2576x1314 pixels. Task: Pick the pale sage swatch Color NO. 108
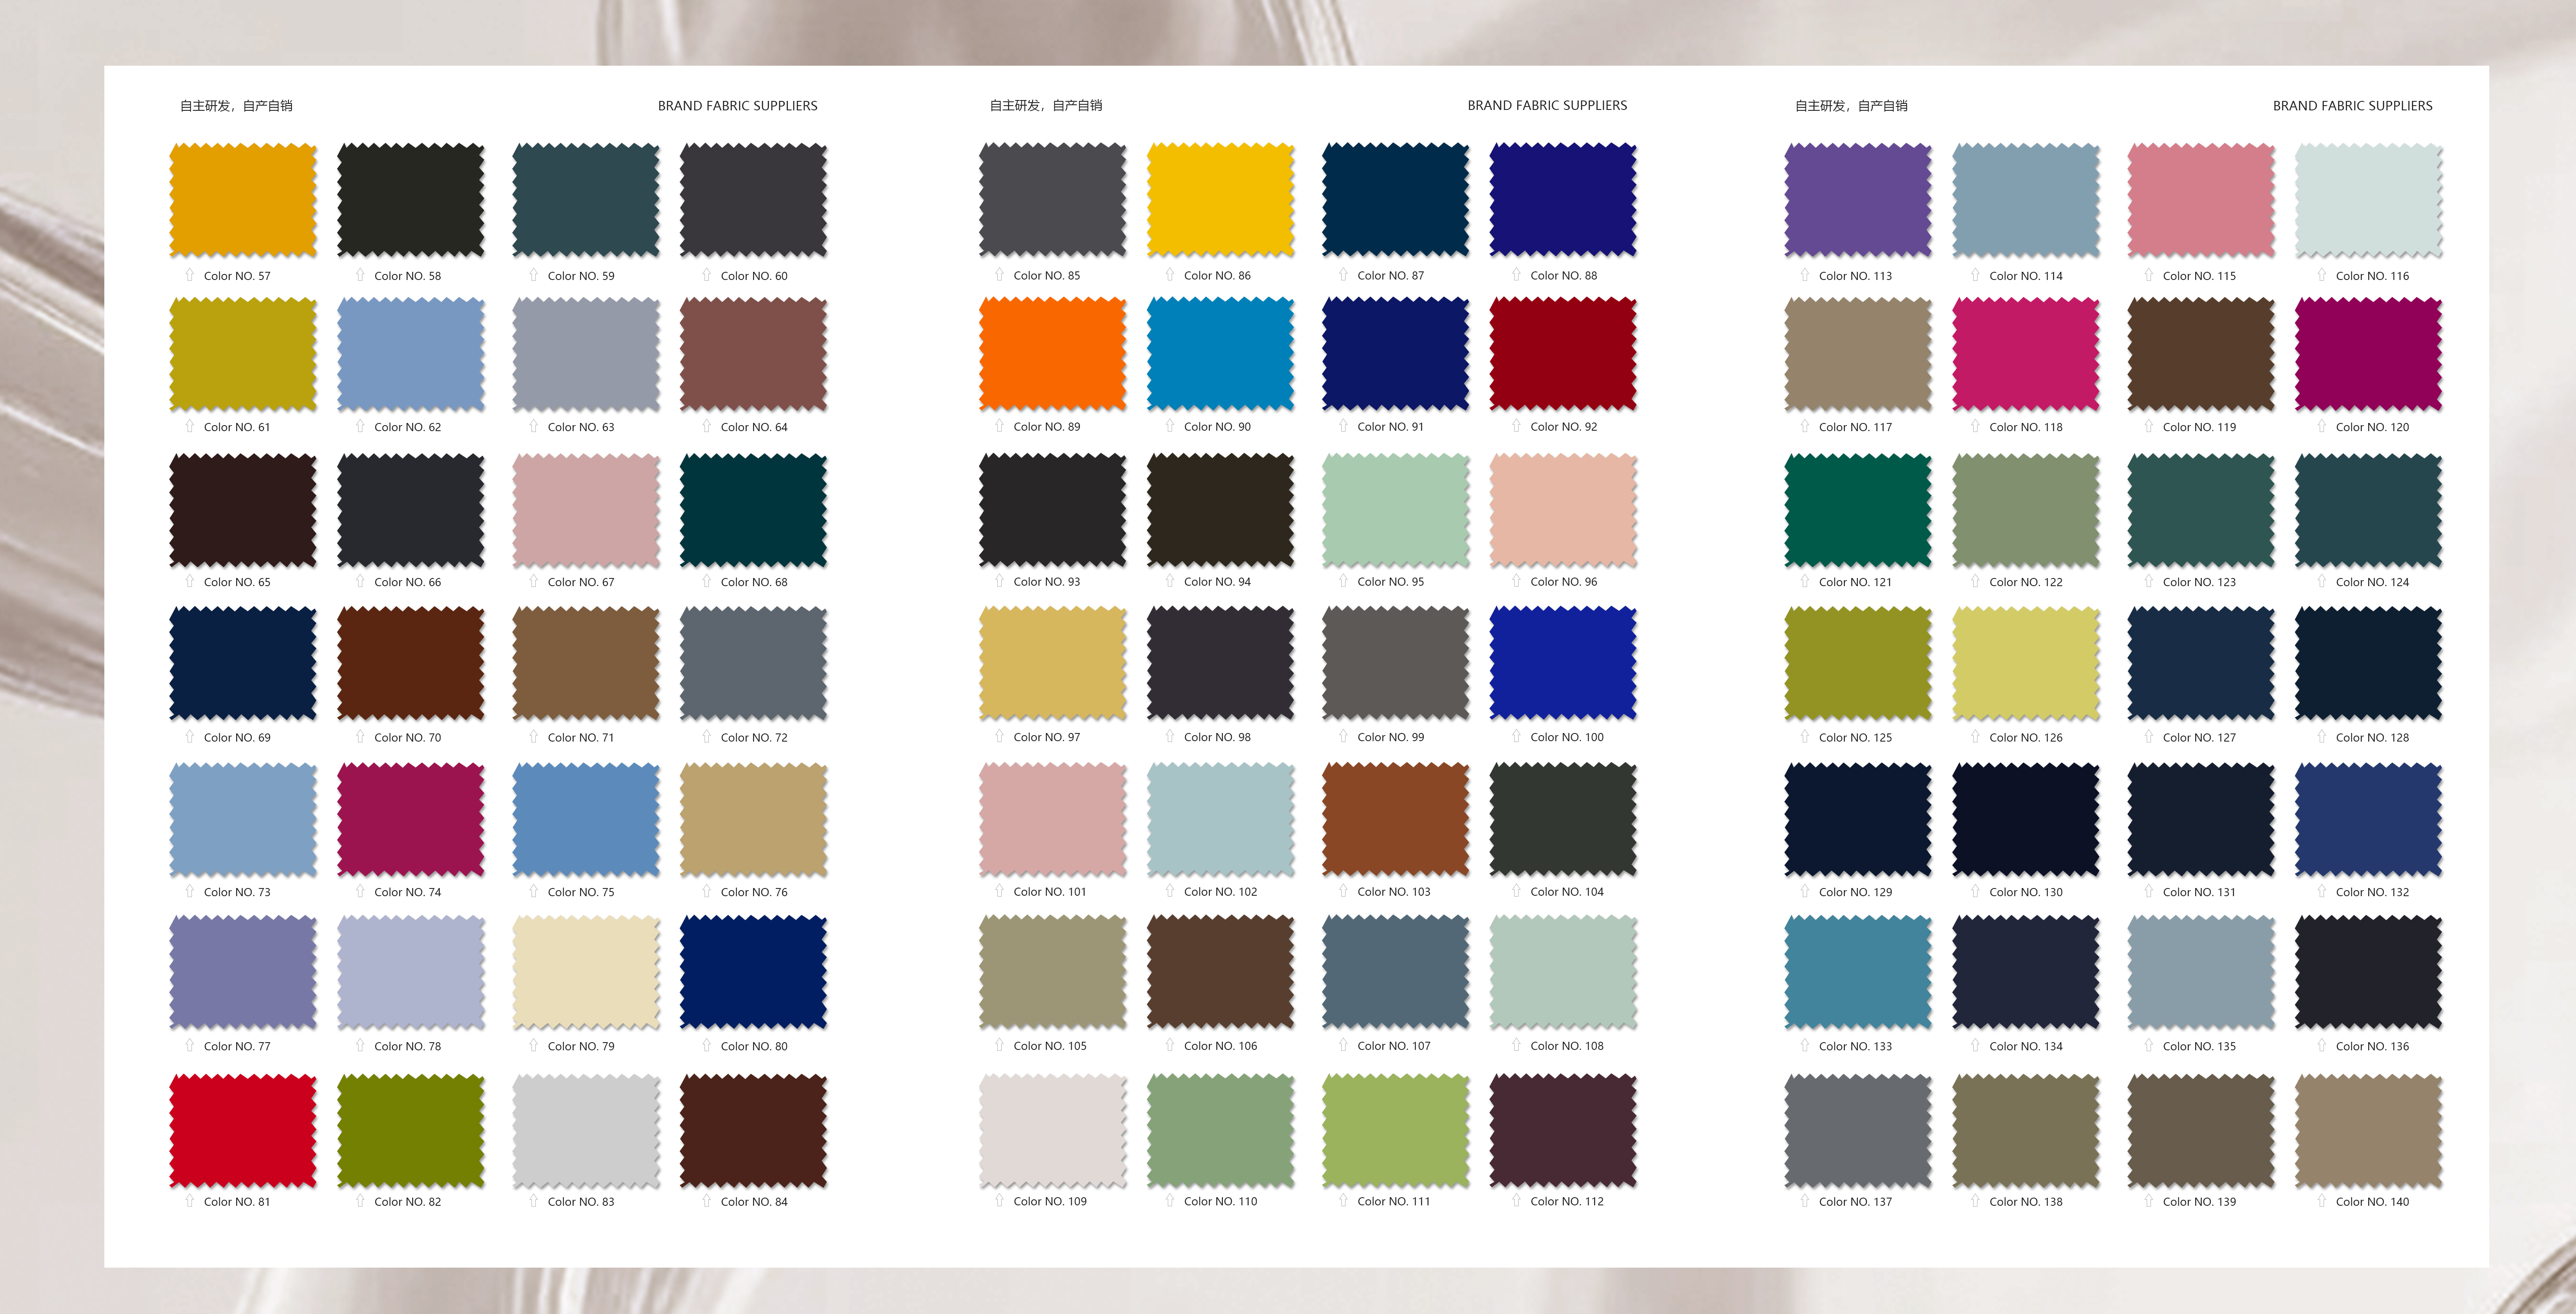click(x=1563, y=972)
